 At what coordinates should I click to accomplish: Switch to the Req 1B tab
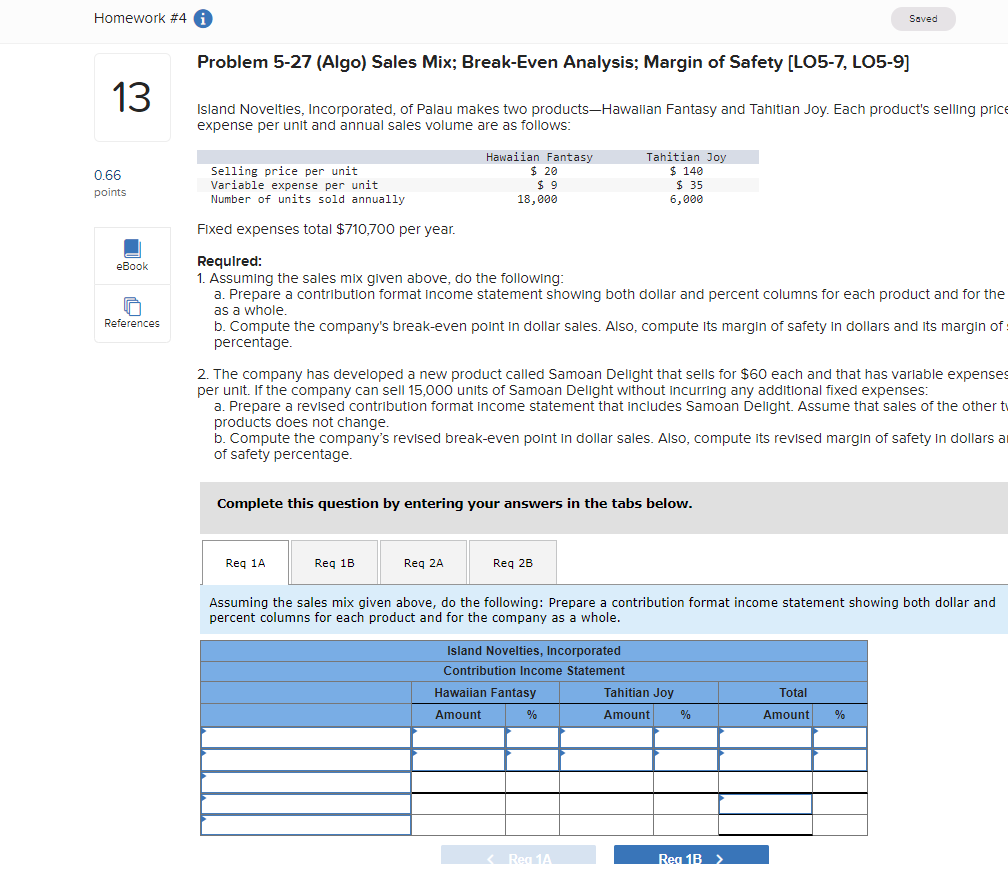coord(334,562)
